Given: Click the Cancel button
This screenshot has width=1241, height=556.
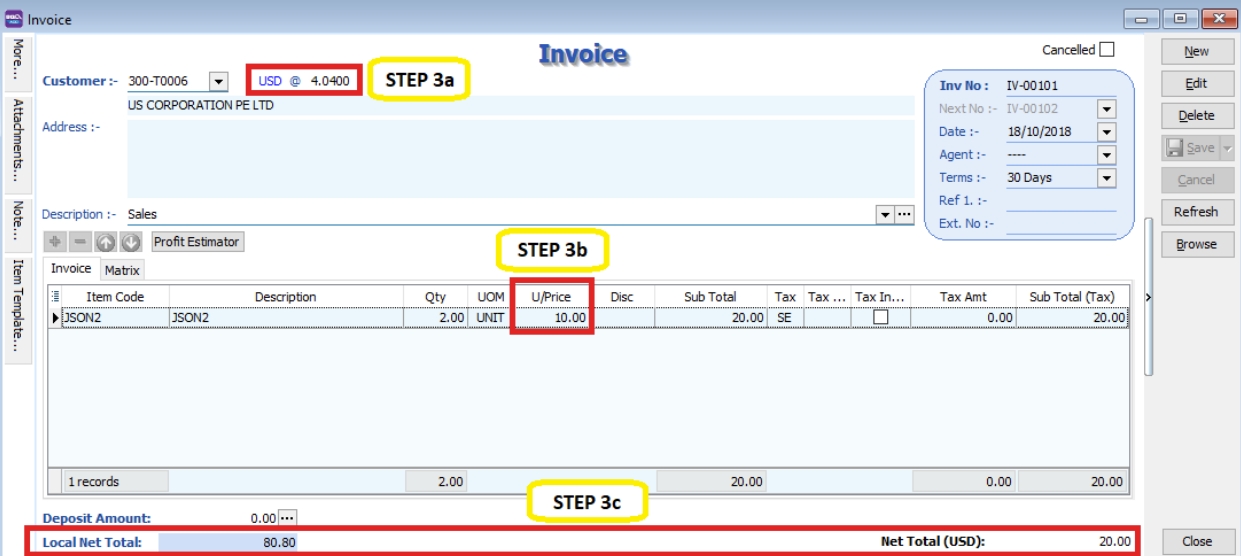Looking at the screenshot, I should click(1196, 179).
